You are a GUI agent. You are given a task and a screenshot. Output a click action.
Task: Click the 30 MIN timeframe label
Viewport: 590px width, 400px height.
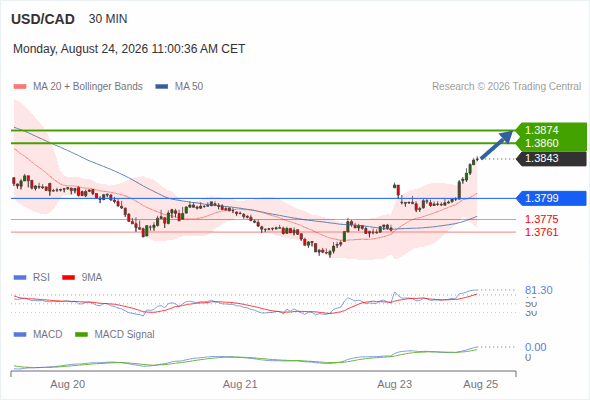pos(108,19)
